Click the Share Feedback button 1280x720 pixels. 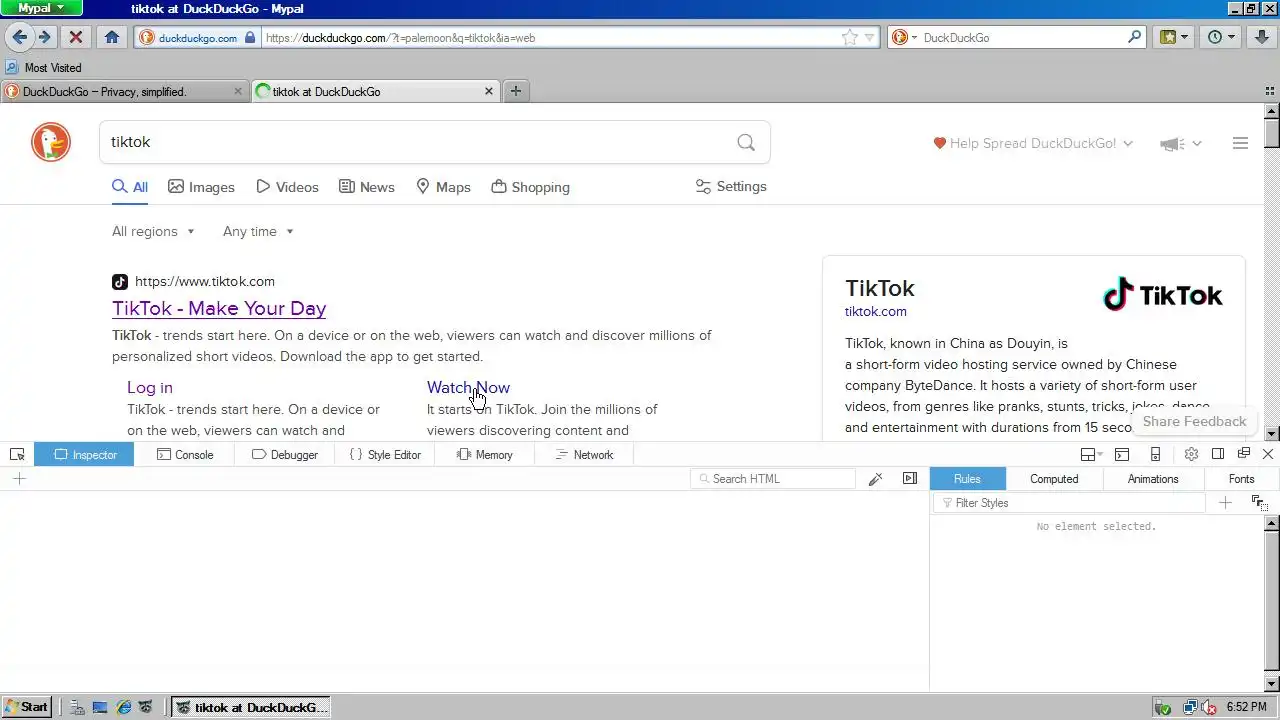1194,421
